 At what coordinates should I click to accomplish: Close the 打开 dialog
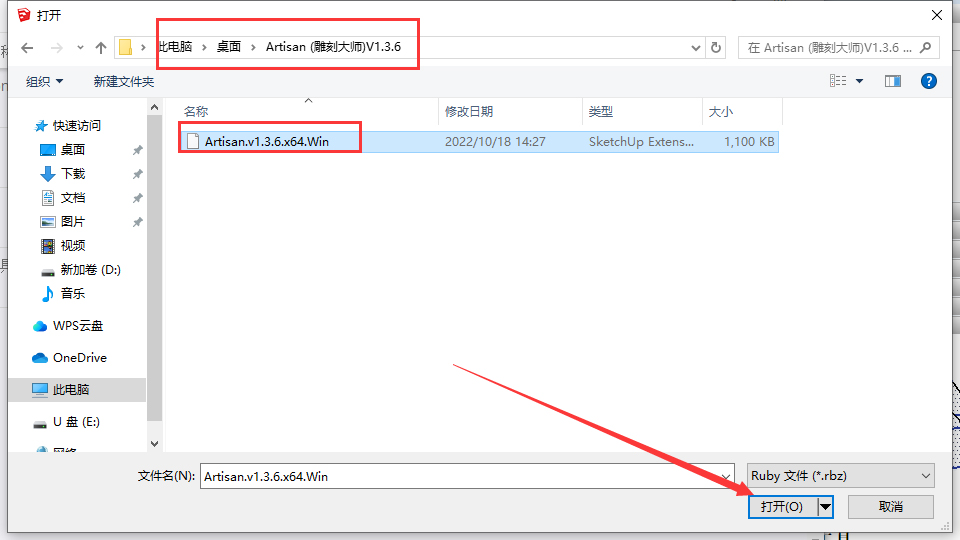(x=937, y=15)
